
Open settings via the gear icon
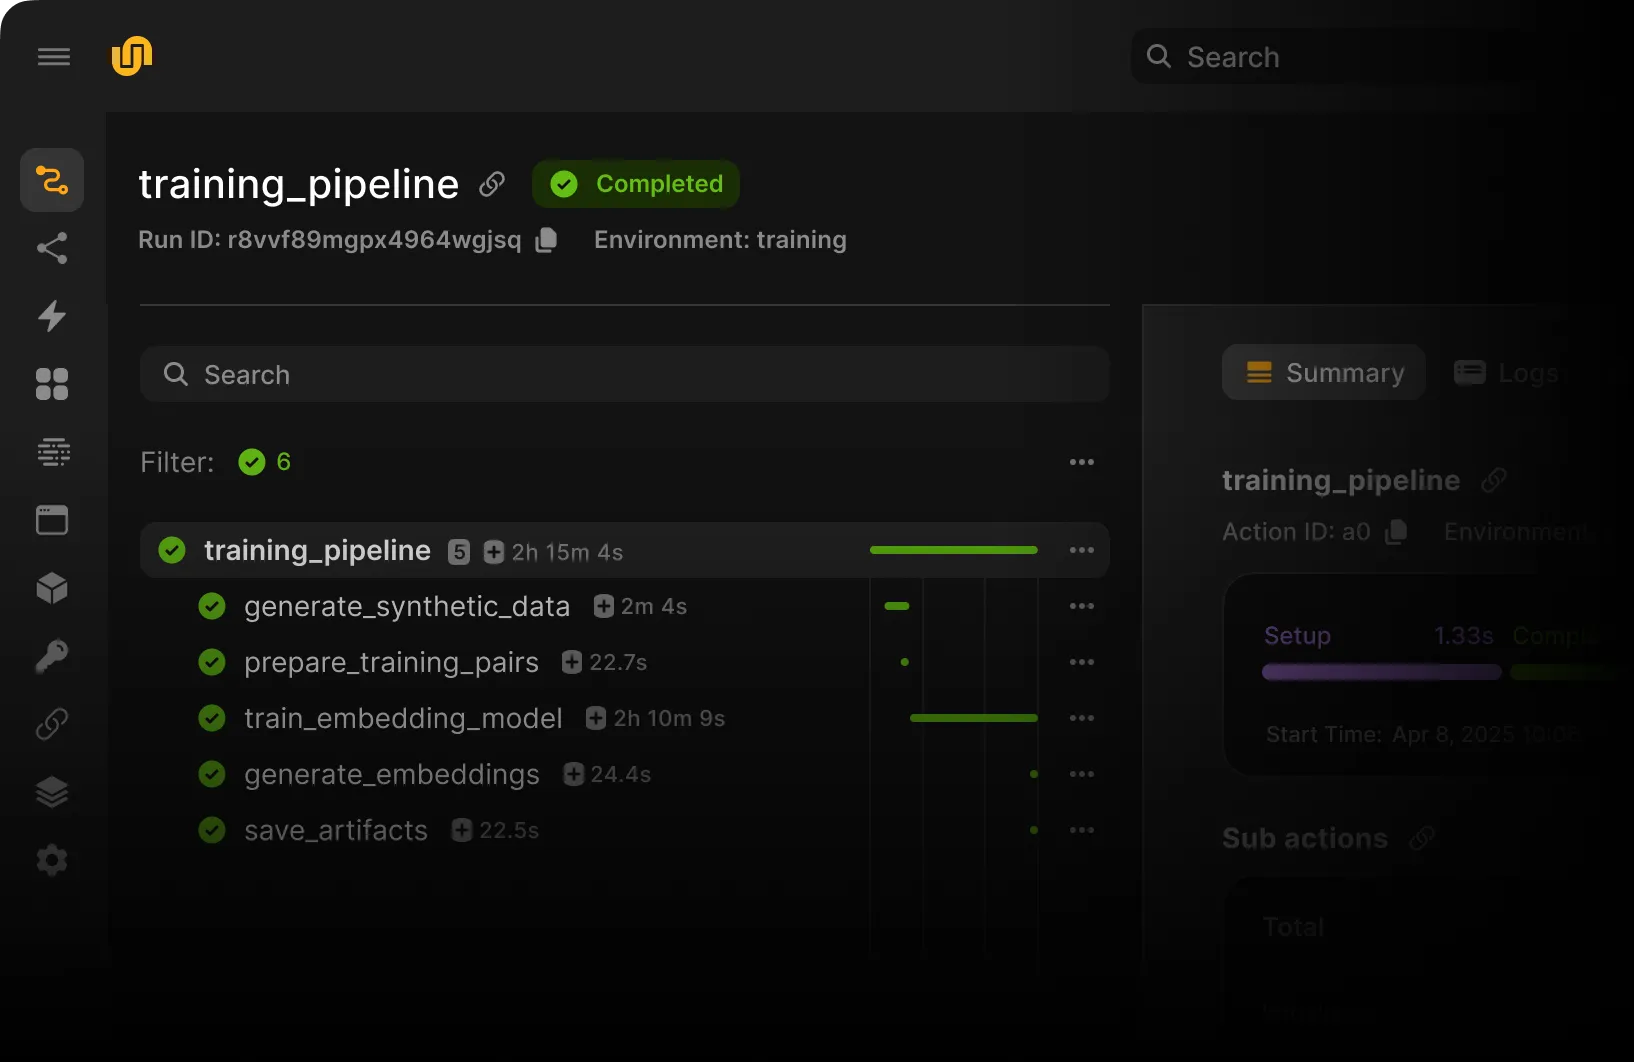click(51, 861)
